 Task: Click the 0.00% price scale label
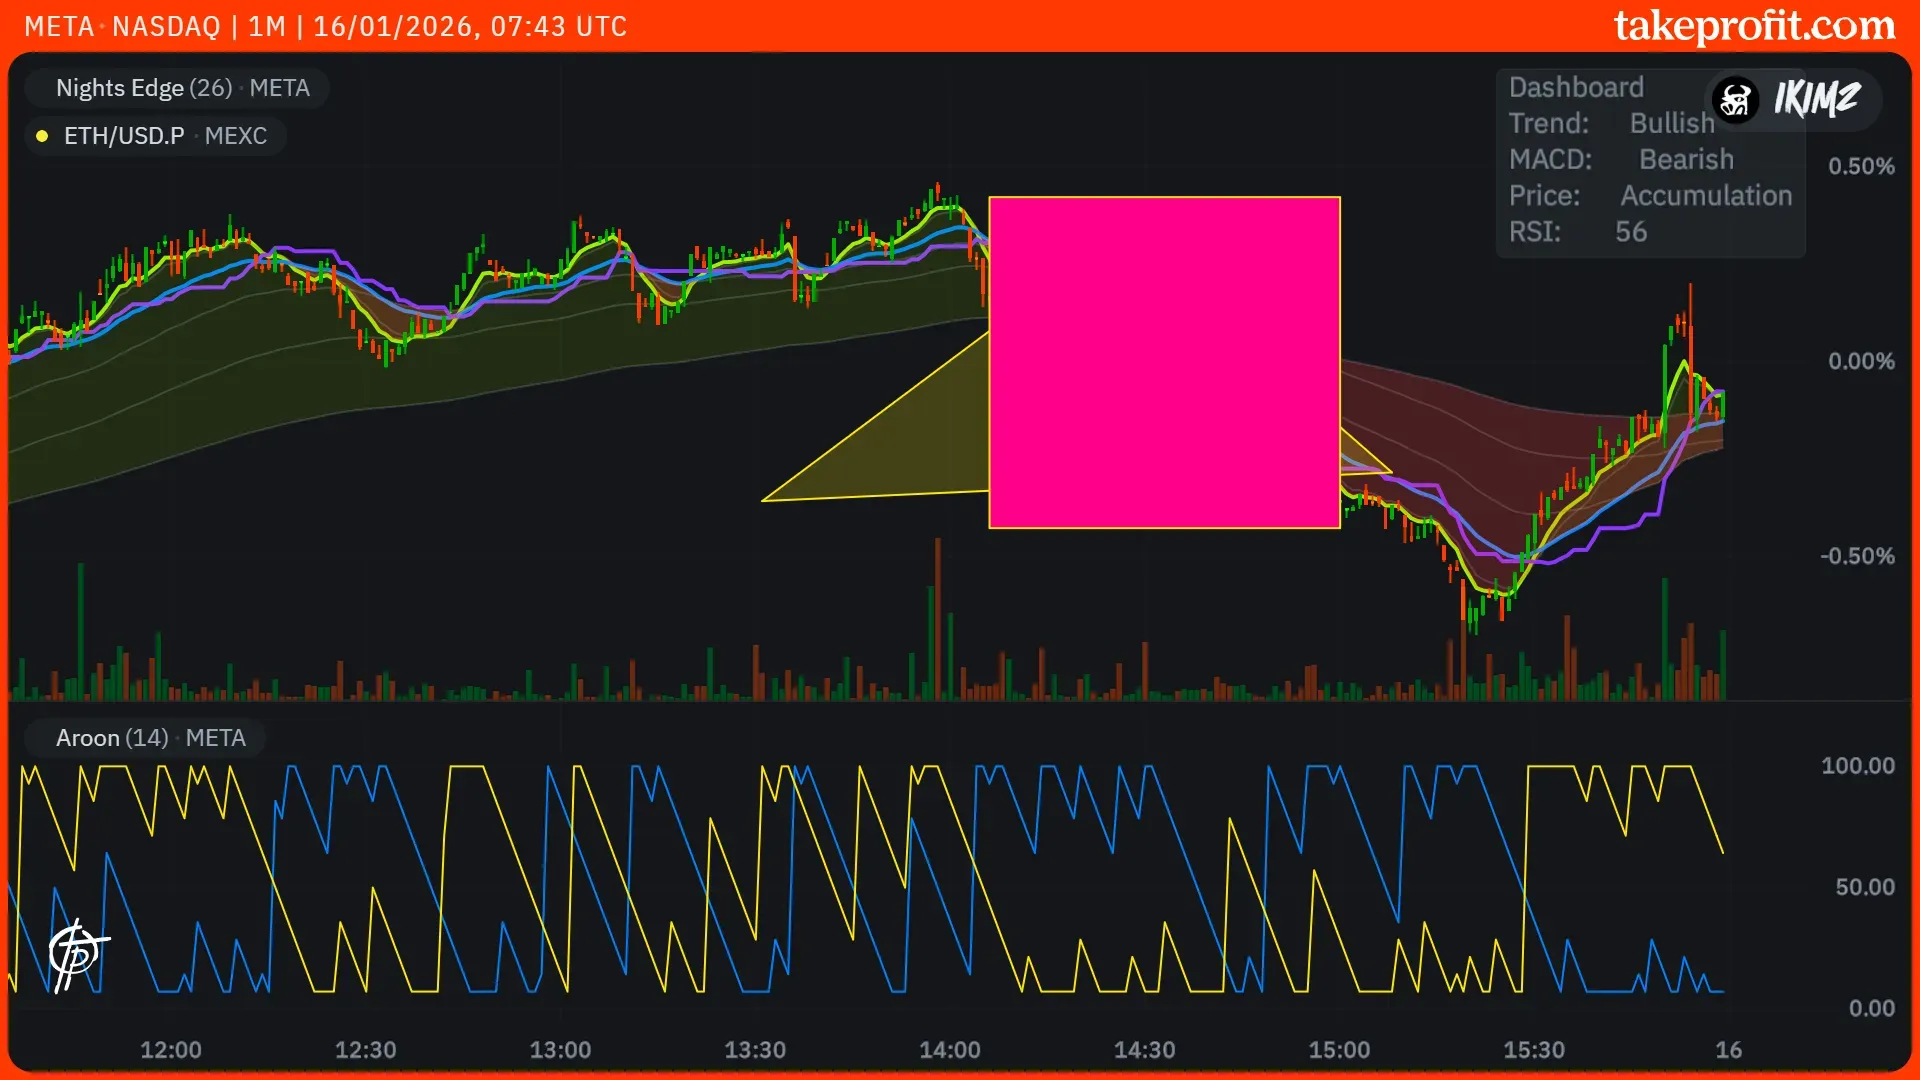(1860, 361)
